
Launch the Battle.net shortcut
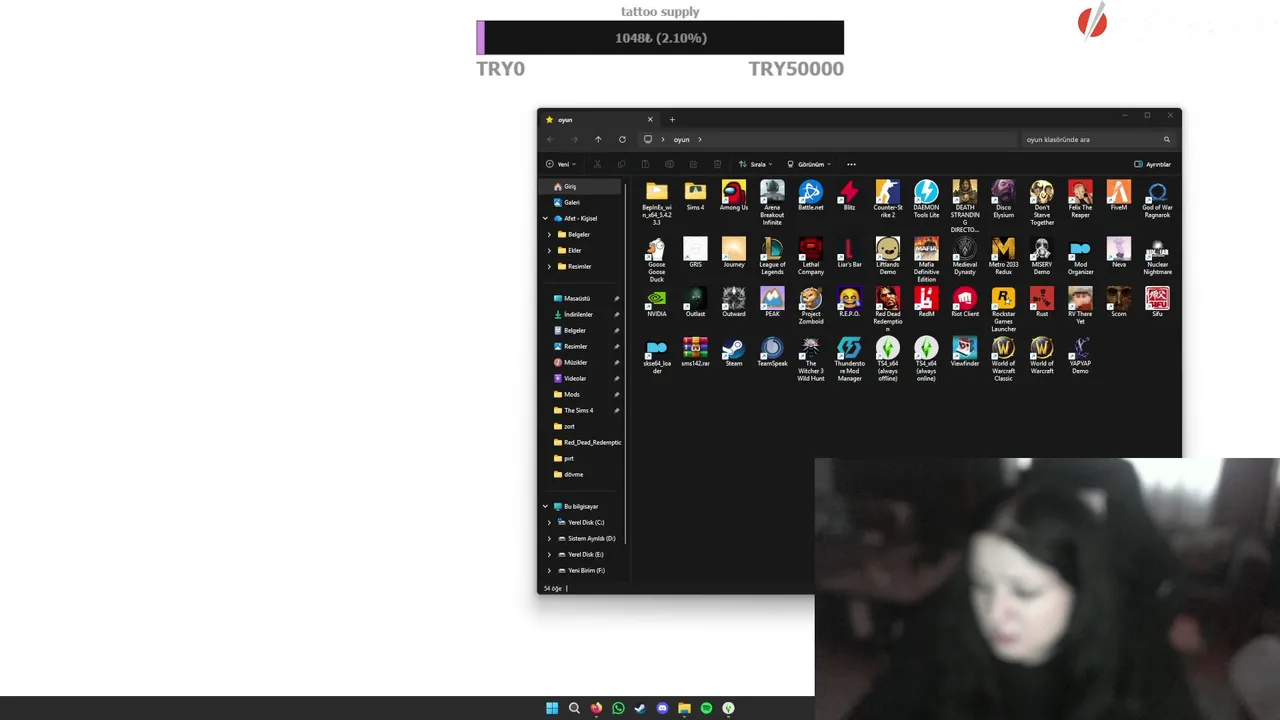811,196
